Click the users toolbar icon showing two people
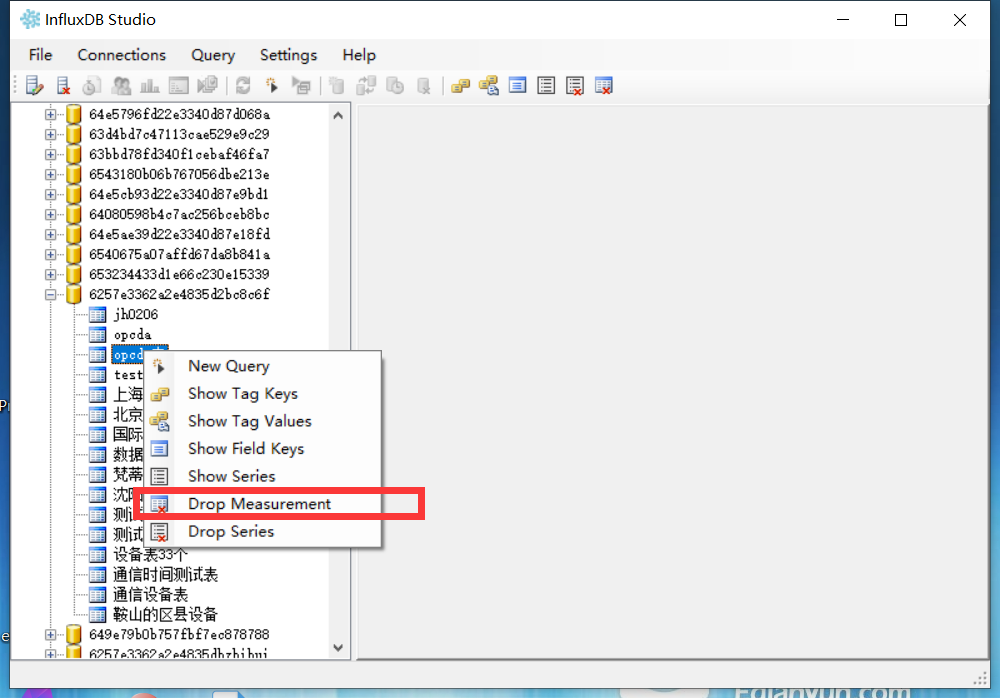Viewport: 1000px width, 698px height. click(x=121, y=85)
